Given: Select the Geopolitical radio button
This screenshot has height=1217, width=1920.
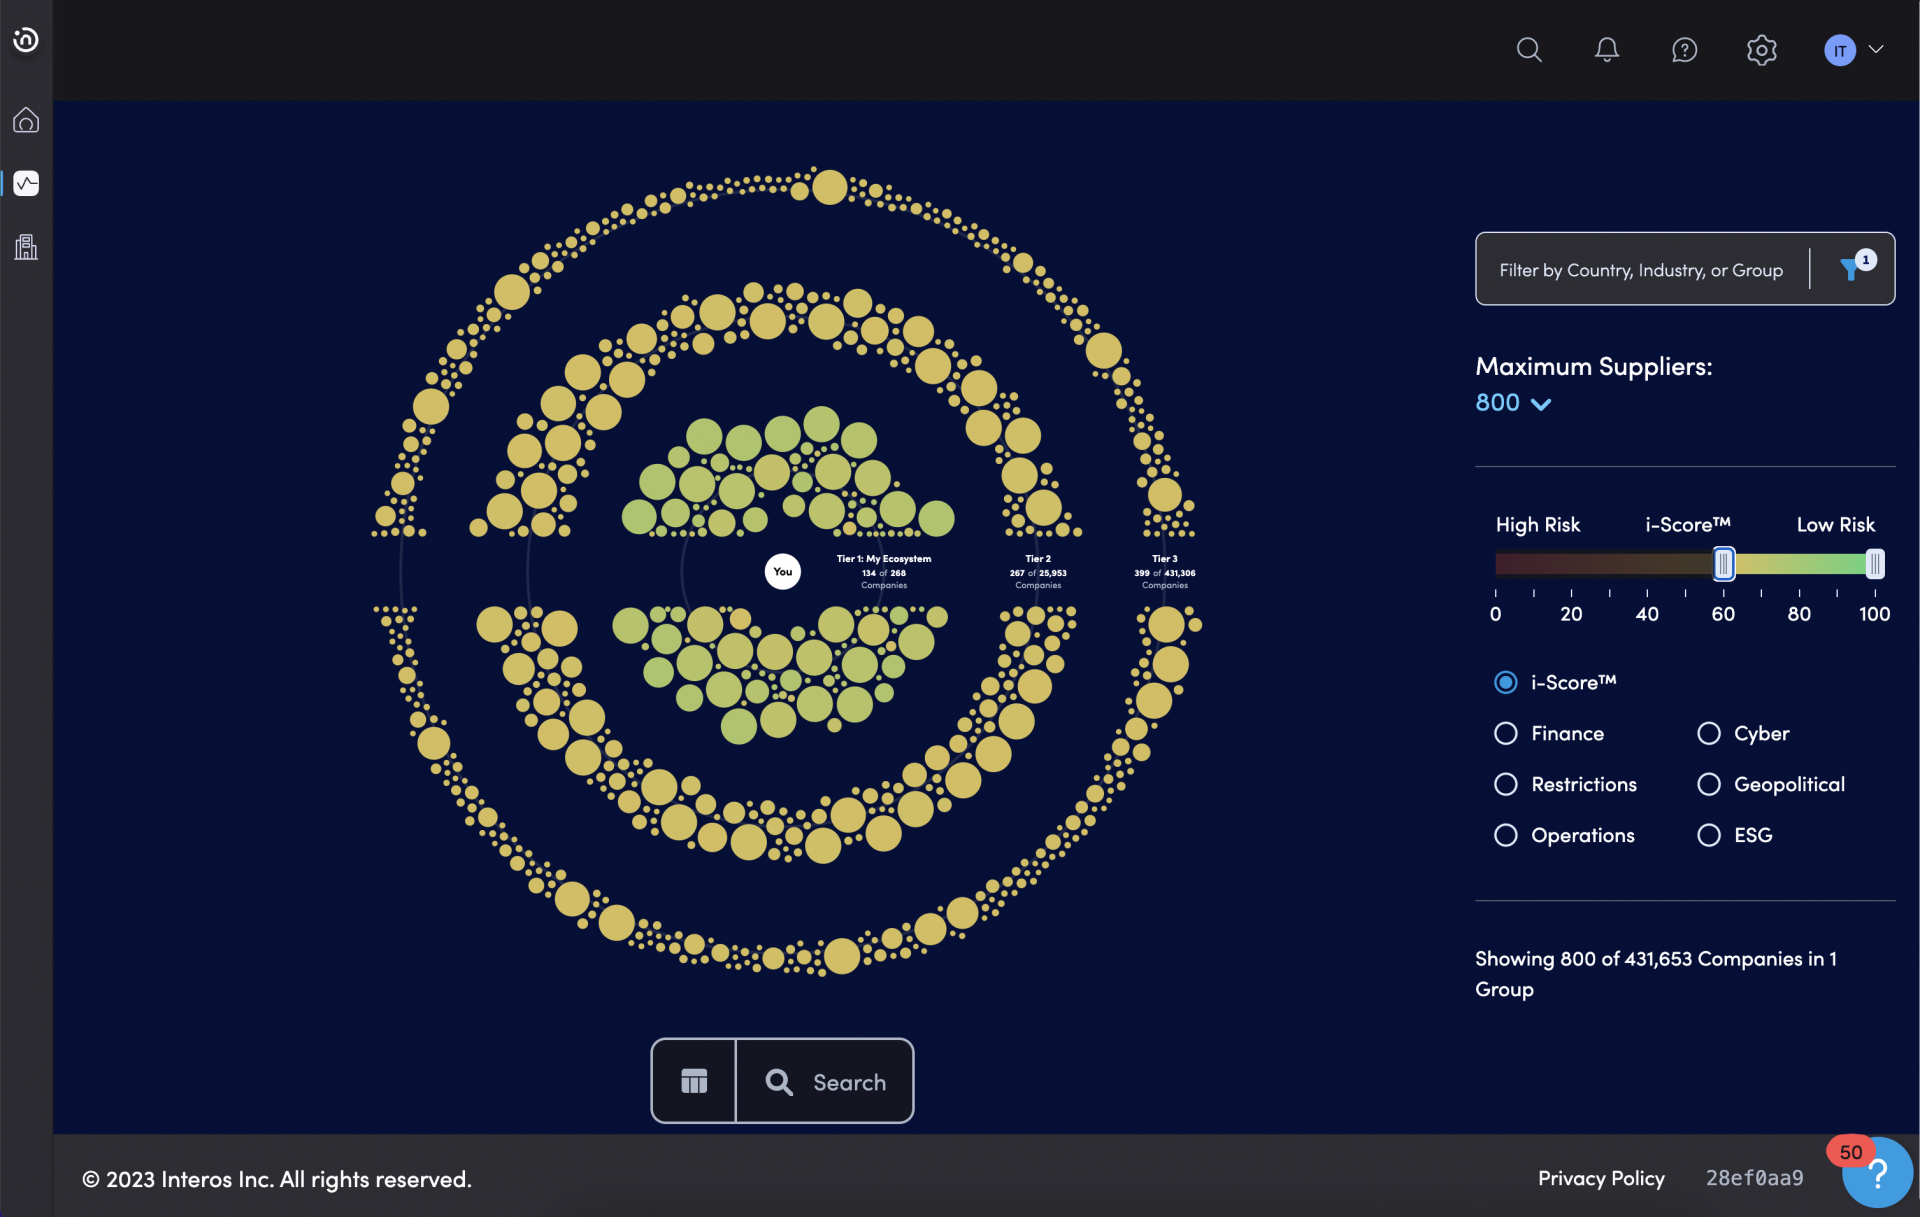Looking at the screenshot, I should tap(1708, 784).
